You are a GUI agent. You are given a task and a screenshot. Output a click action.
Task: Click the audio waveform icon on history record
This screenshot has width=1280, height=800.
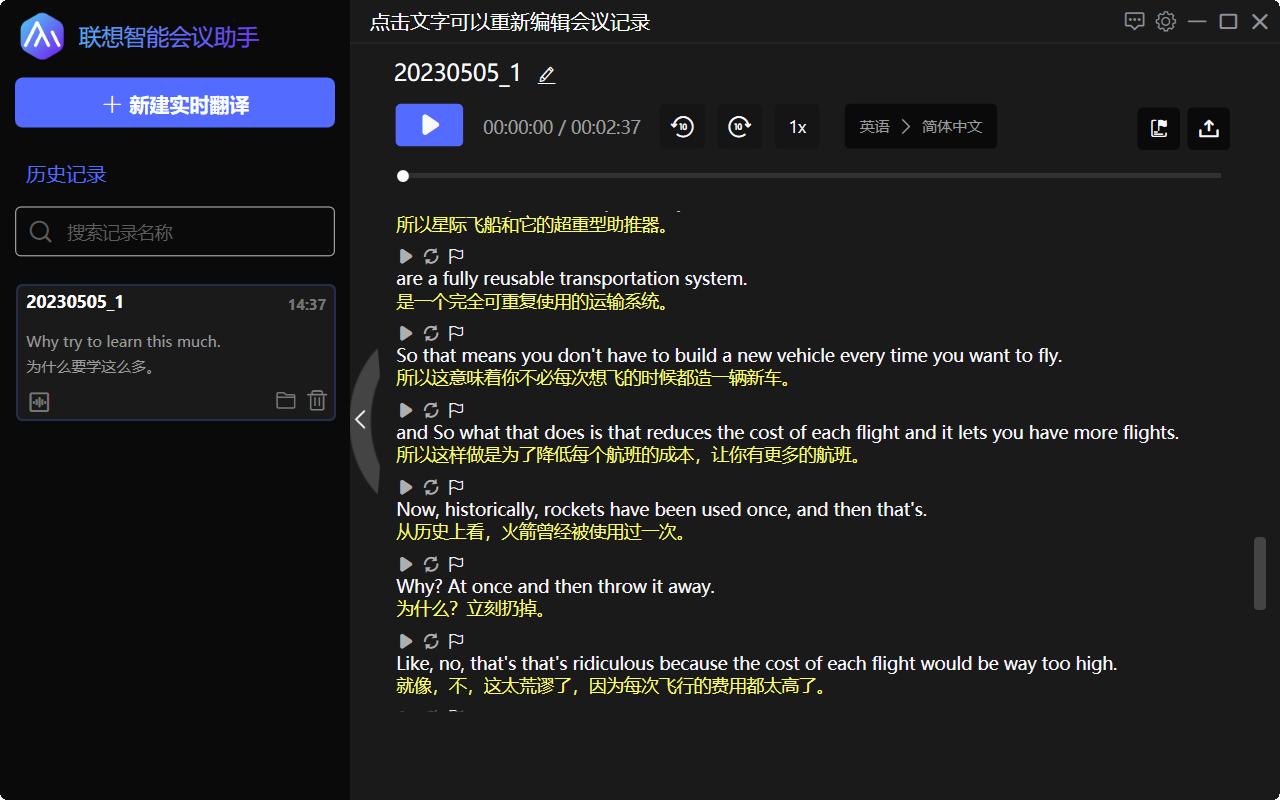point(39,402)
